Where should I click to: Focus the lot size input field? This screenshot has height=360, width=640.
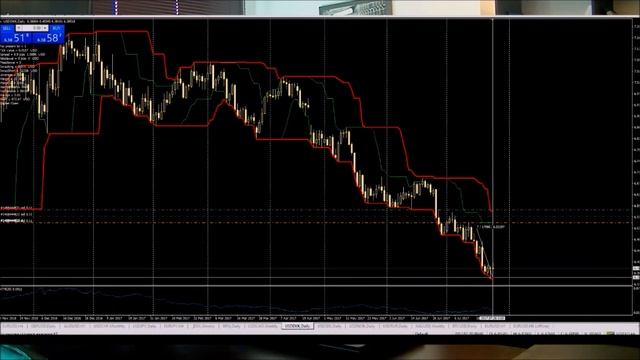pos(32,28)
